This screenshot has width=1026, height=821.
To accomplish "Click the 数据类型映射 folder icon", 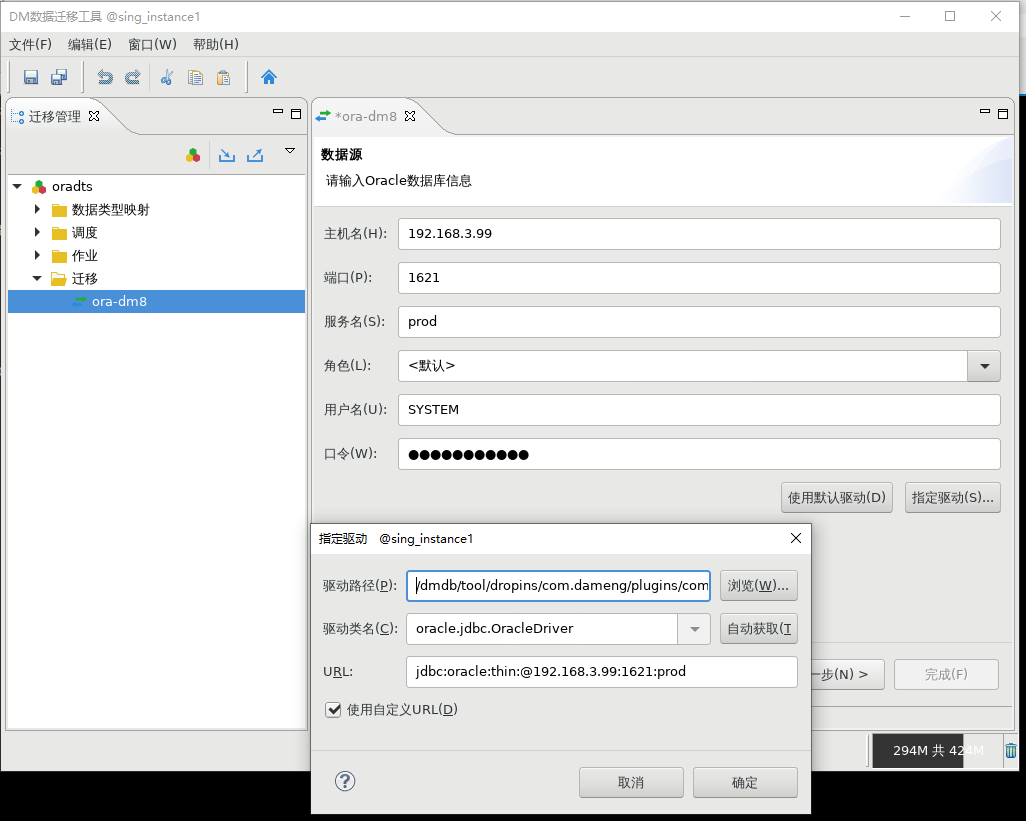I will click(x=60, y=210).
